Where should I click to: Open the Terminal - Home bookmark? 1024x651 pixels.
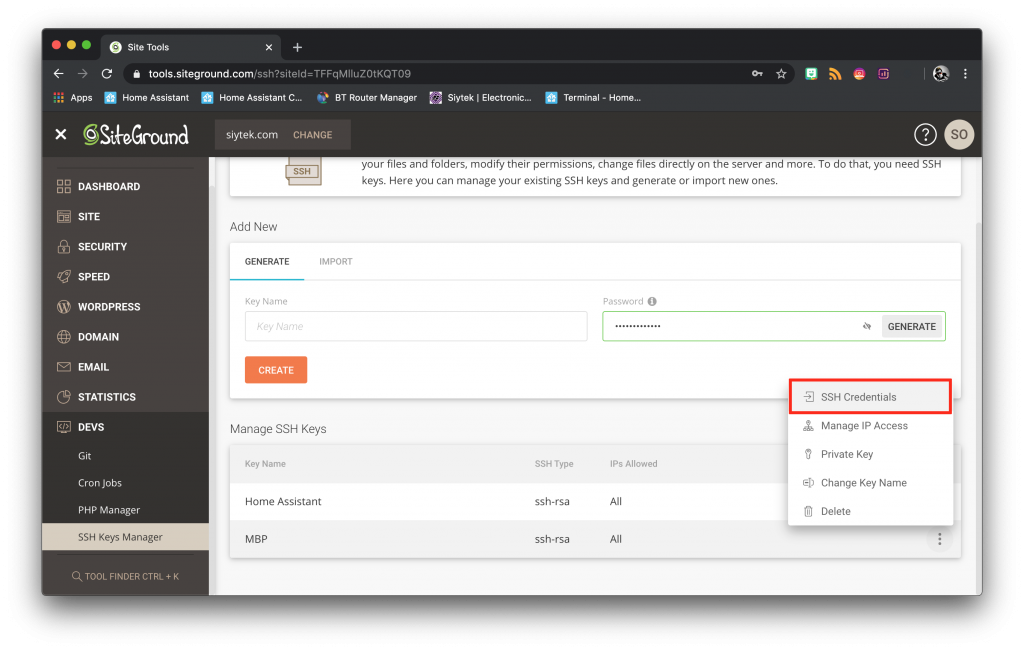tap(593, 98)
